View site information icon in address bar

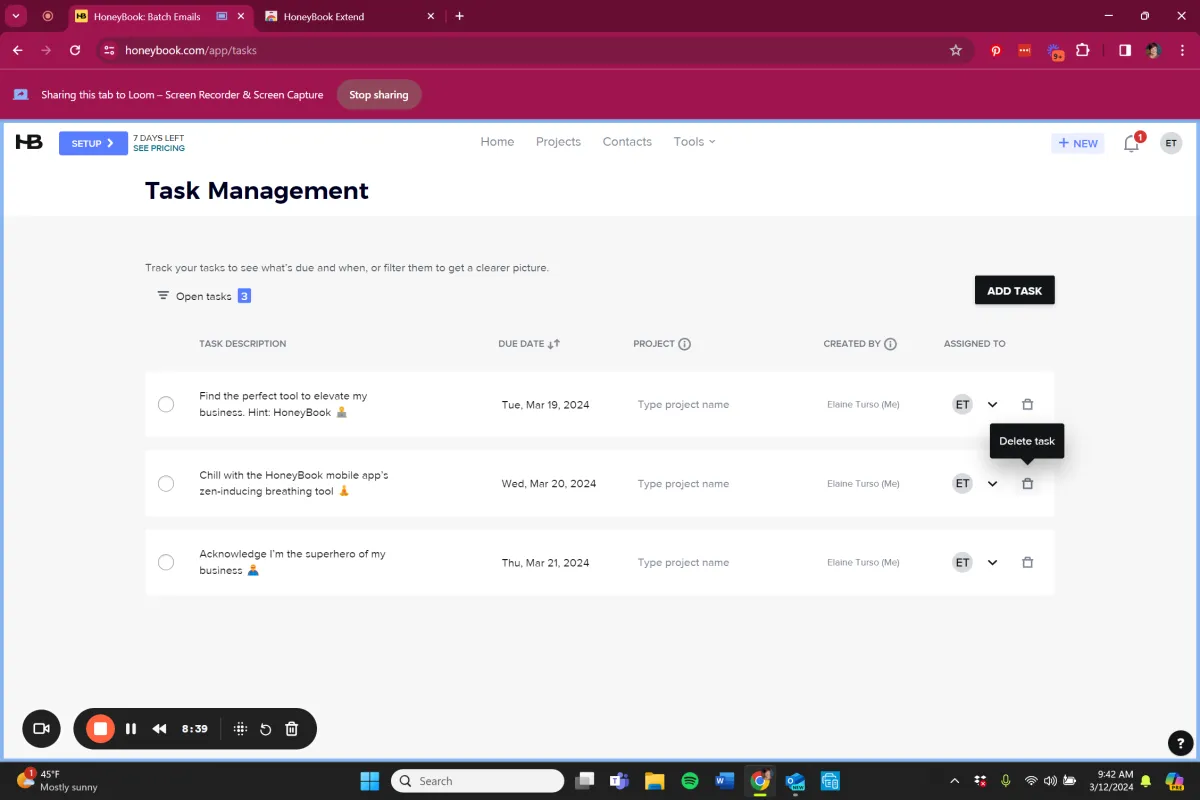click(110, 50)
